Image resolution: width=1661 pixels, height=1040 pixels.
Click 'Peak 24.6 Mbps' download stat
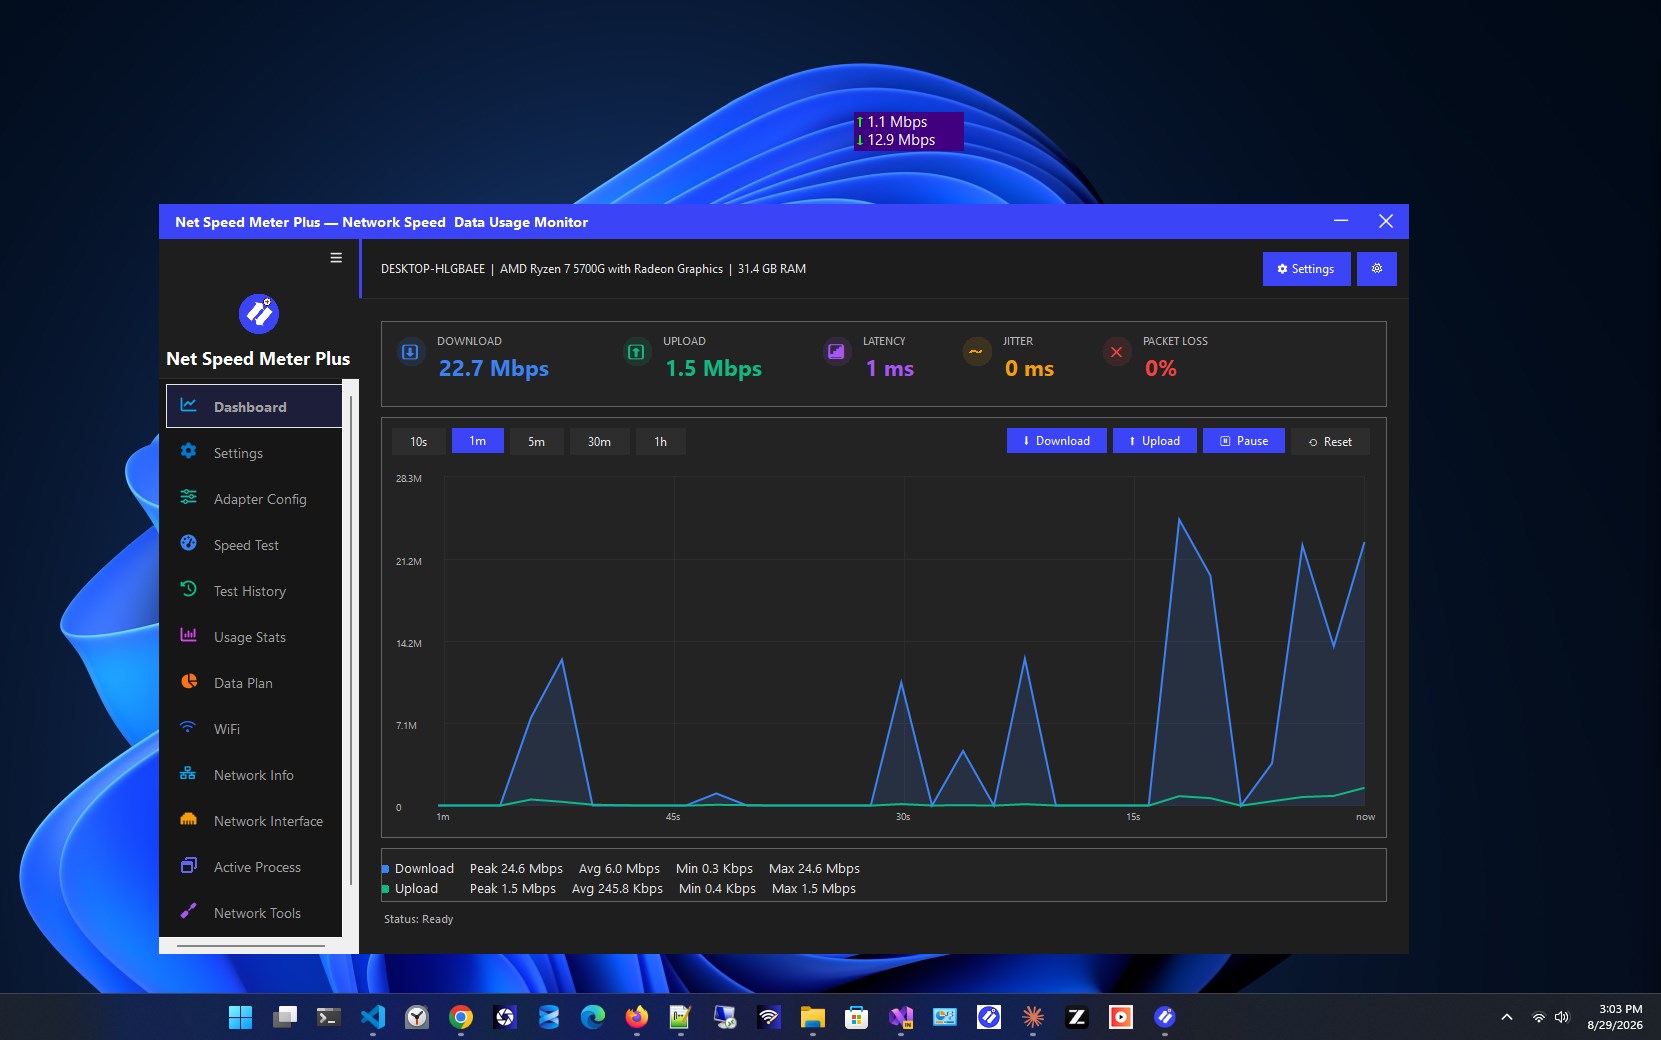(516, 868)
